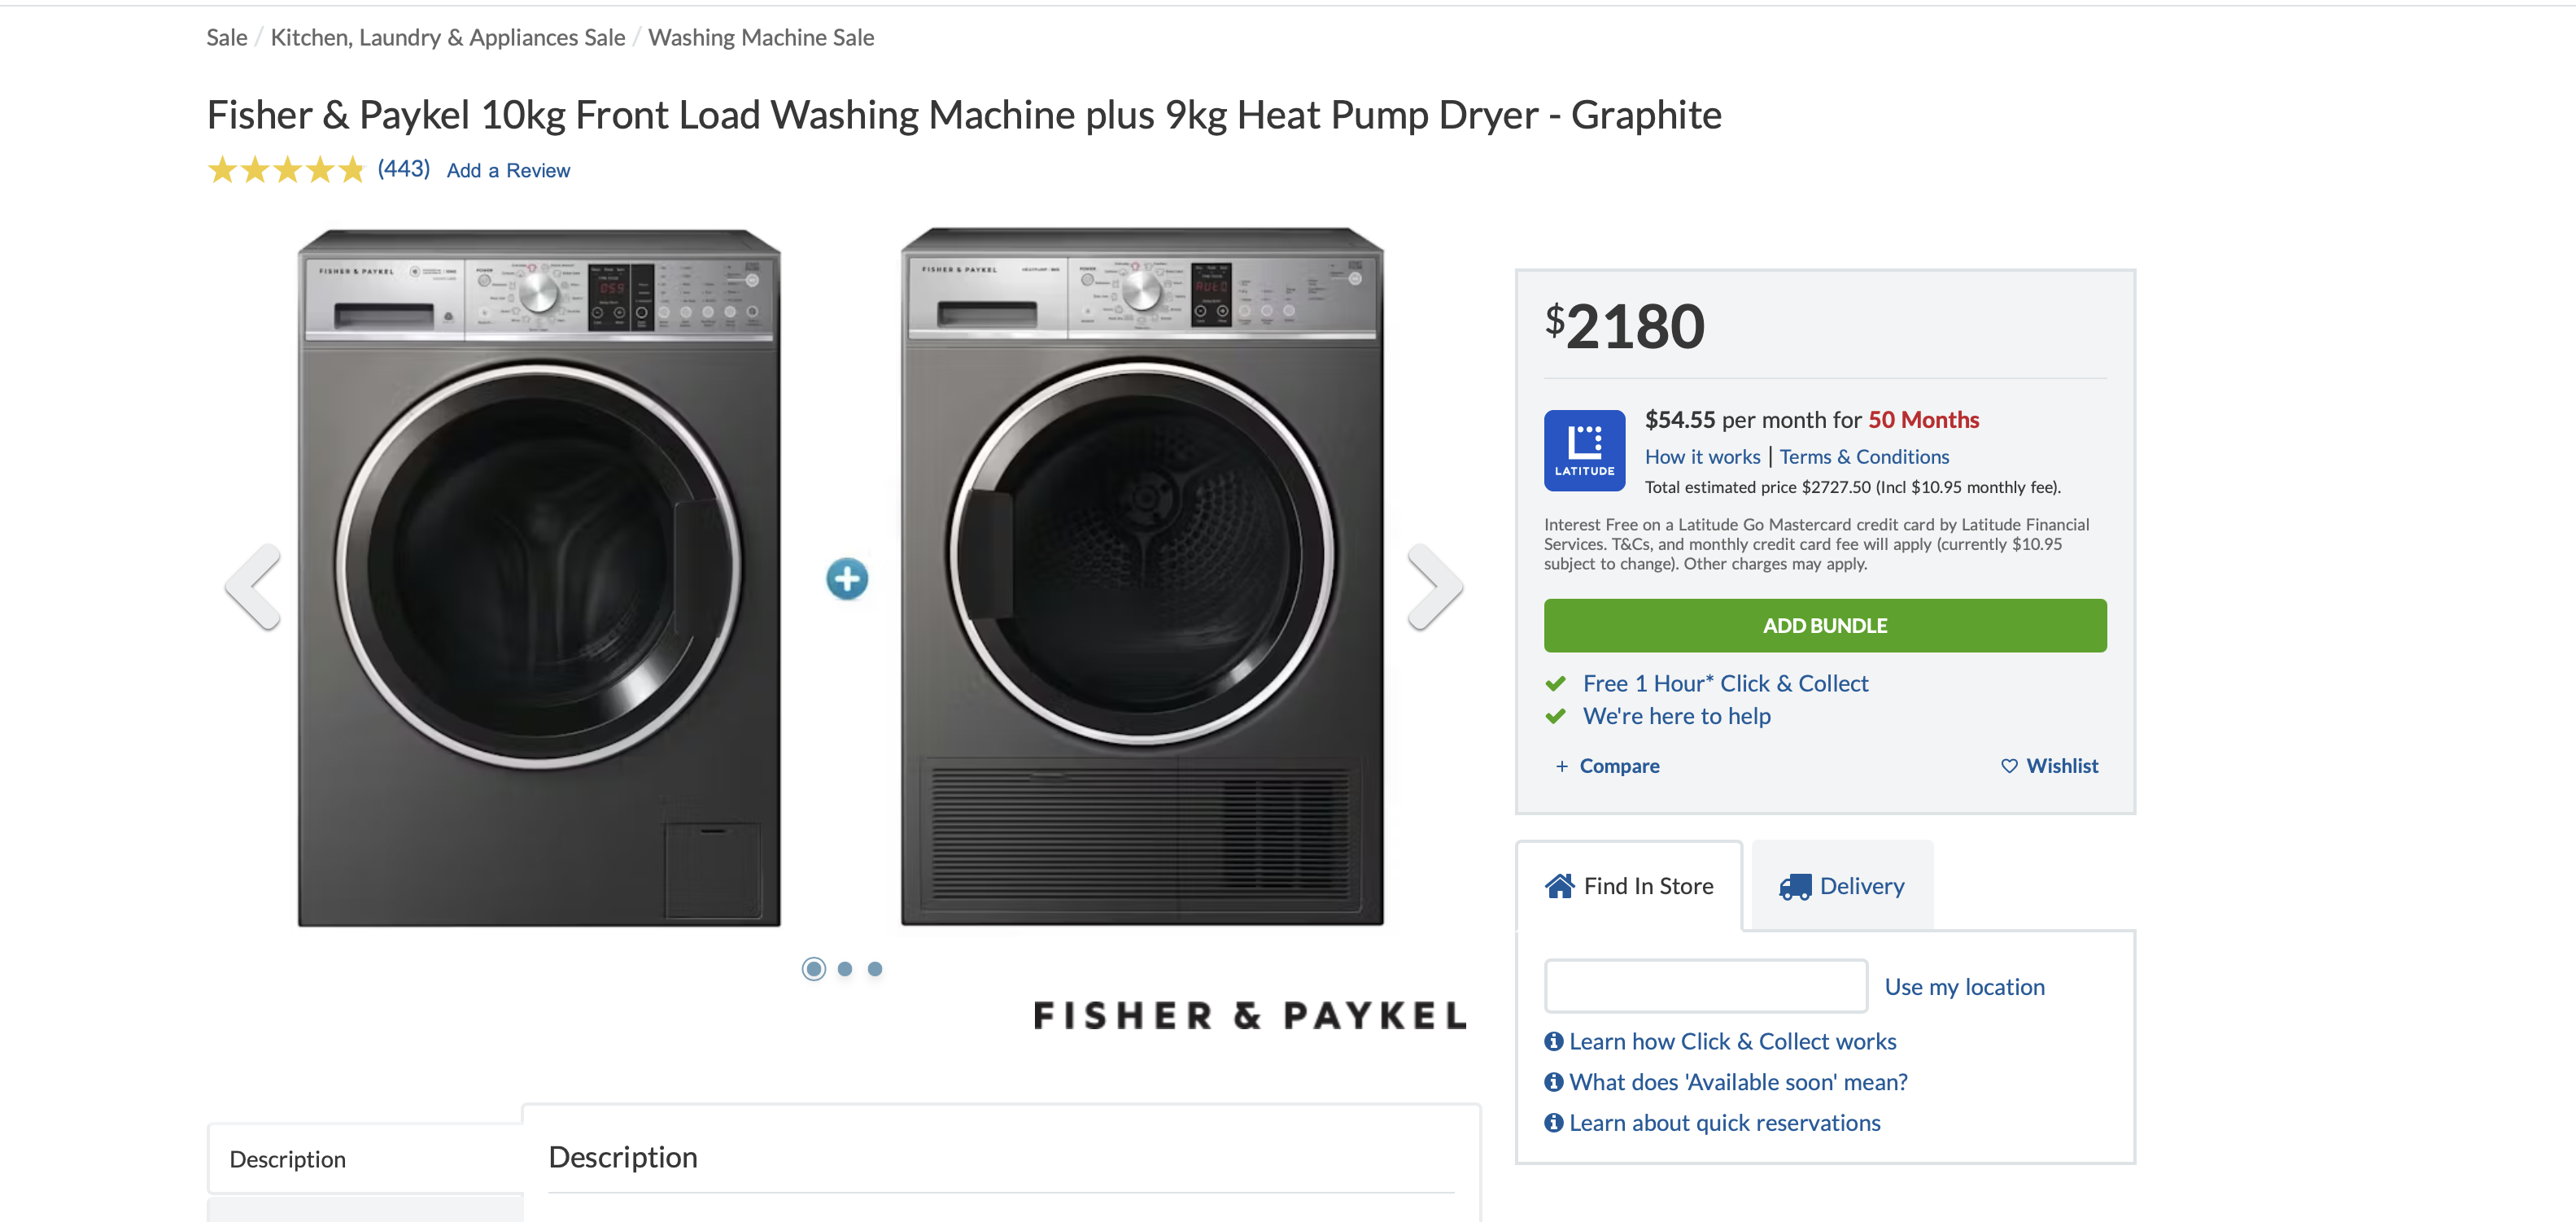Toggle Compare for this bundle
This screenshot has width=2576, height=1222.
(x=1608, y=766)
